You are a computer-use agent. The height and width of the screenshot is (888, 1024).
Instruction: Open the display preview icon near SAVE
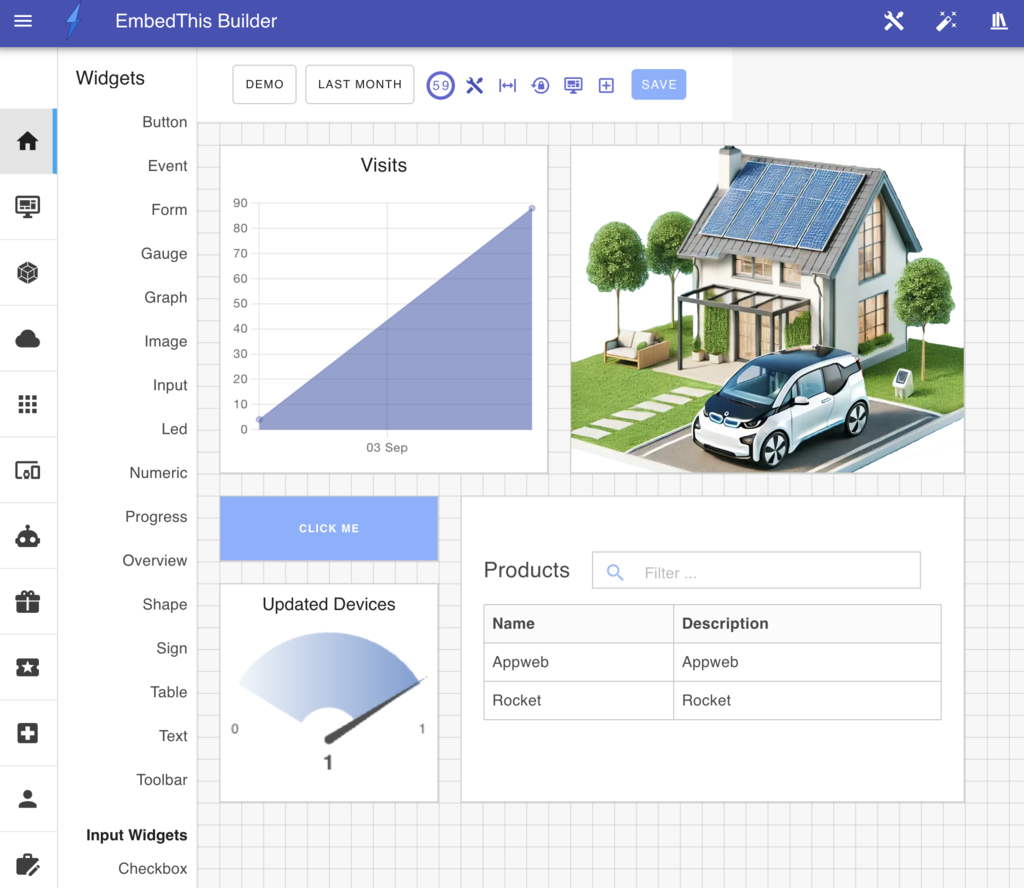pyautogui.click(x=573, y=85)
